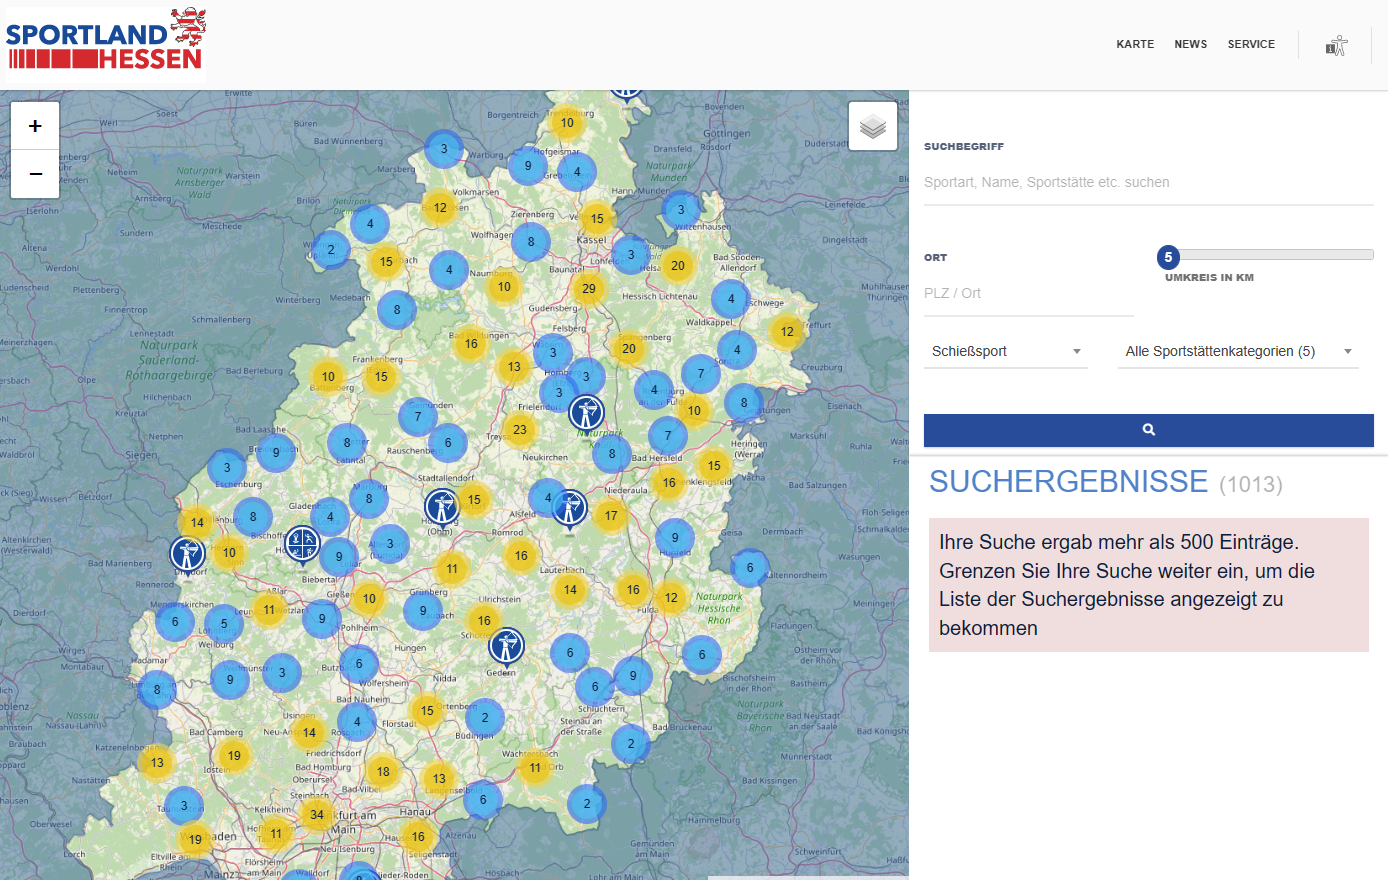The height and width of the screenshot is (880, 1388).
Task: Focus the PLZ / Ort input field
Action: 1028,294
